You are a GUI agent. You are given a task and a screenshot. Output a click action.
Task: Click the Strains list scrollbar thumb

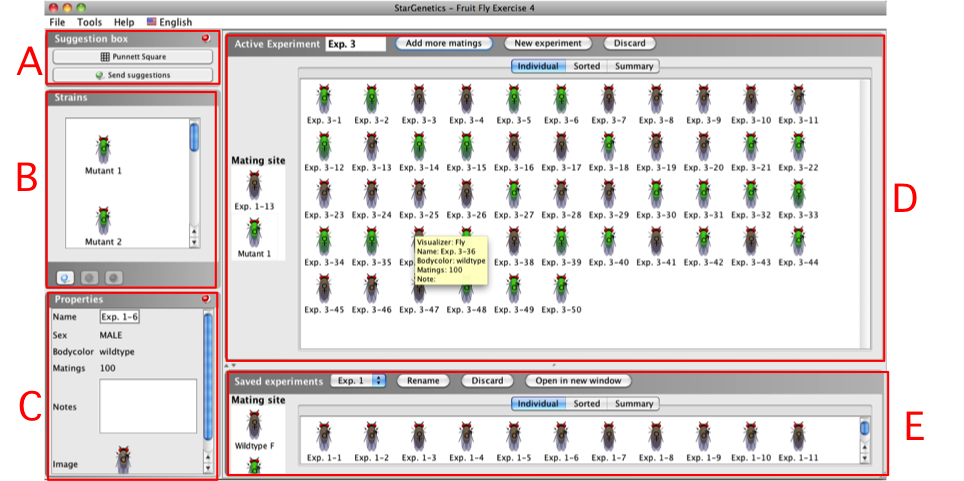(x=194, y=137)
